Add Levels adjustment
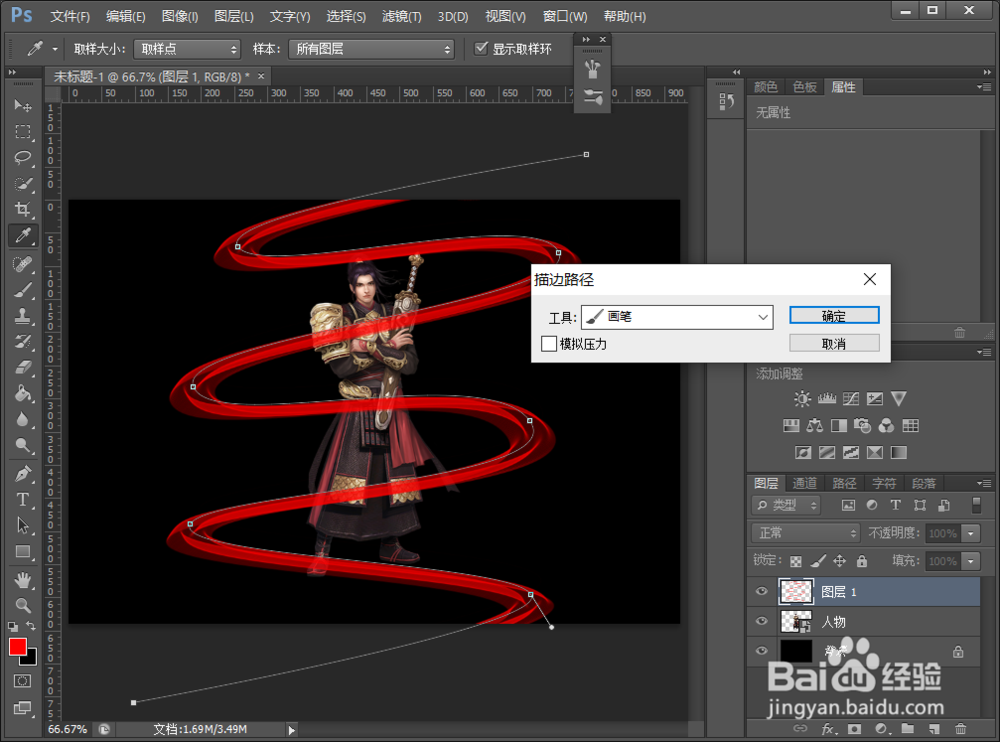This screenshot has width=1000, height=742. pyautogui.click(x=827, y=399)
